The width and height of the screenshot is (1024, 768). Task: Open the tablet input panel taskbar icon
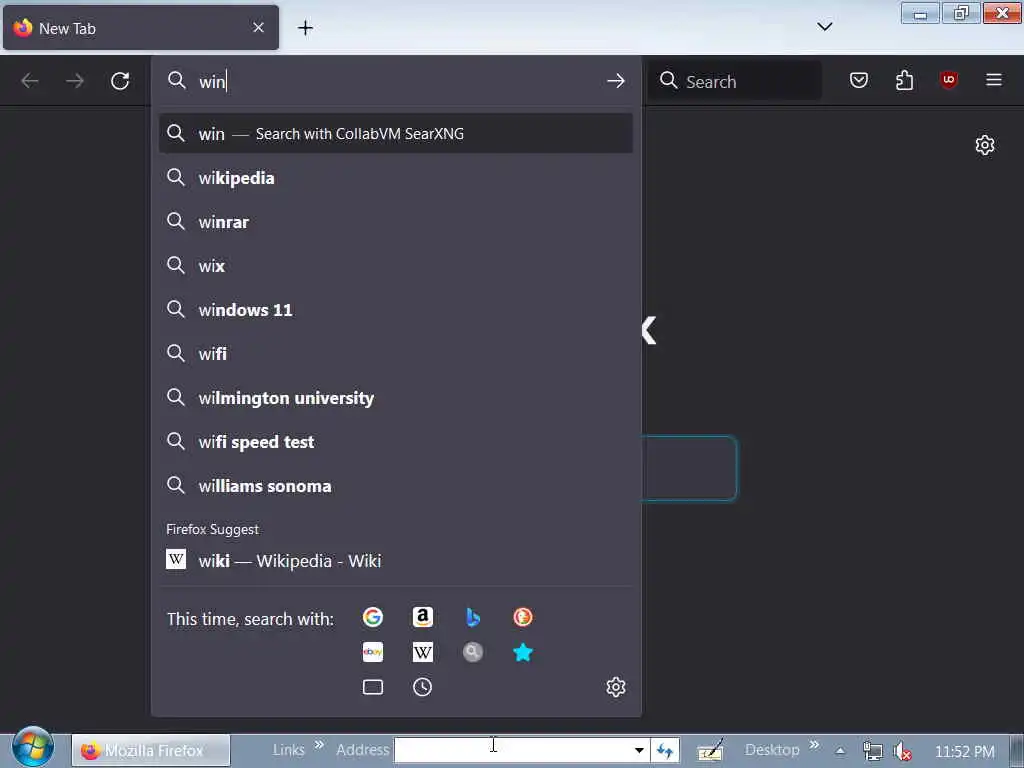[x=711, y=750]
